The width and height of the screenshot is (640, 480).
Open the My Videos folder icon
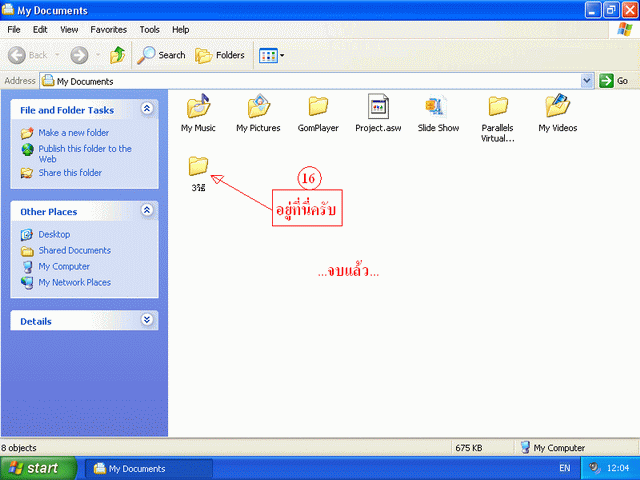pos(558,105)
